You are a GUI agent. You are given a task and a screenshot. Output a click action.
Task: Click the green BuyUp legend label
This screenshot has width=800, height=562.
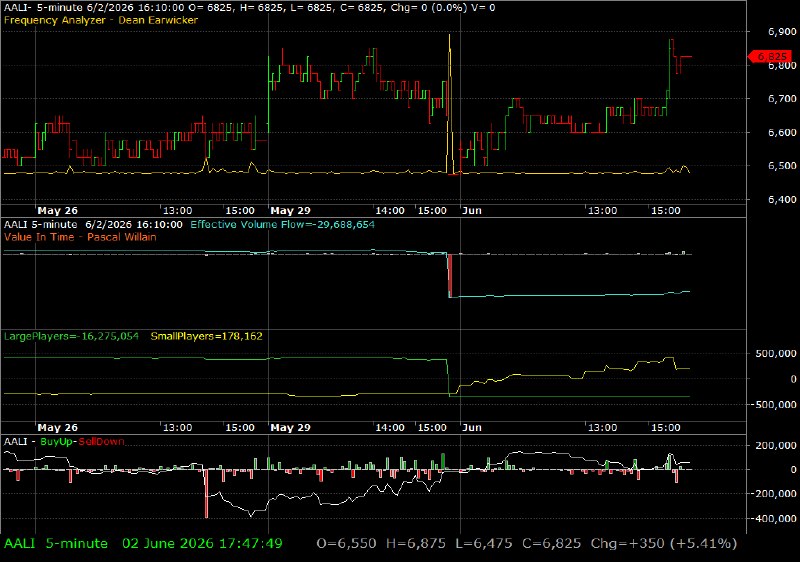pyautogui.click(x=57, y=442)
